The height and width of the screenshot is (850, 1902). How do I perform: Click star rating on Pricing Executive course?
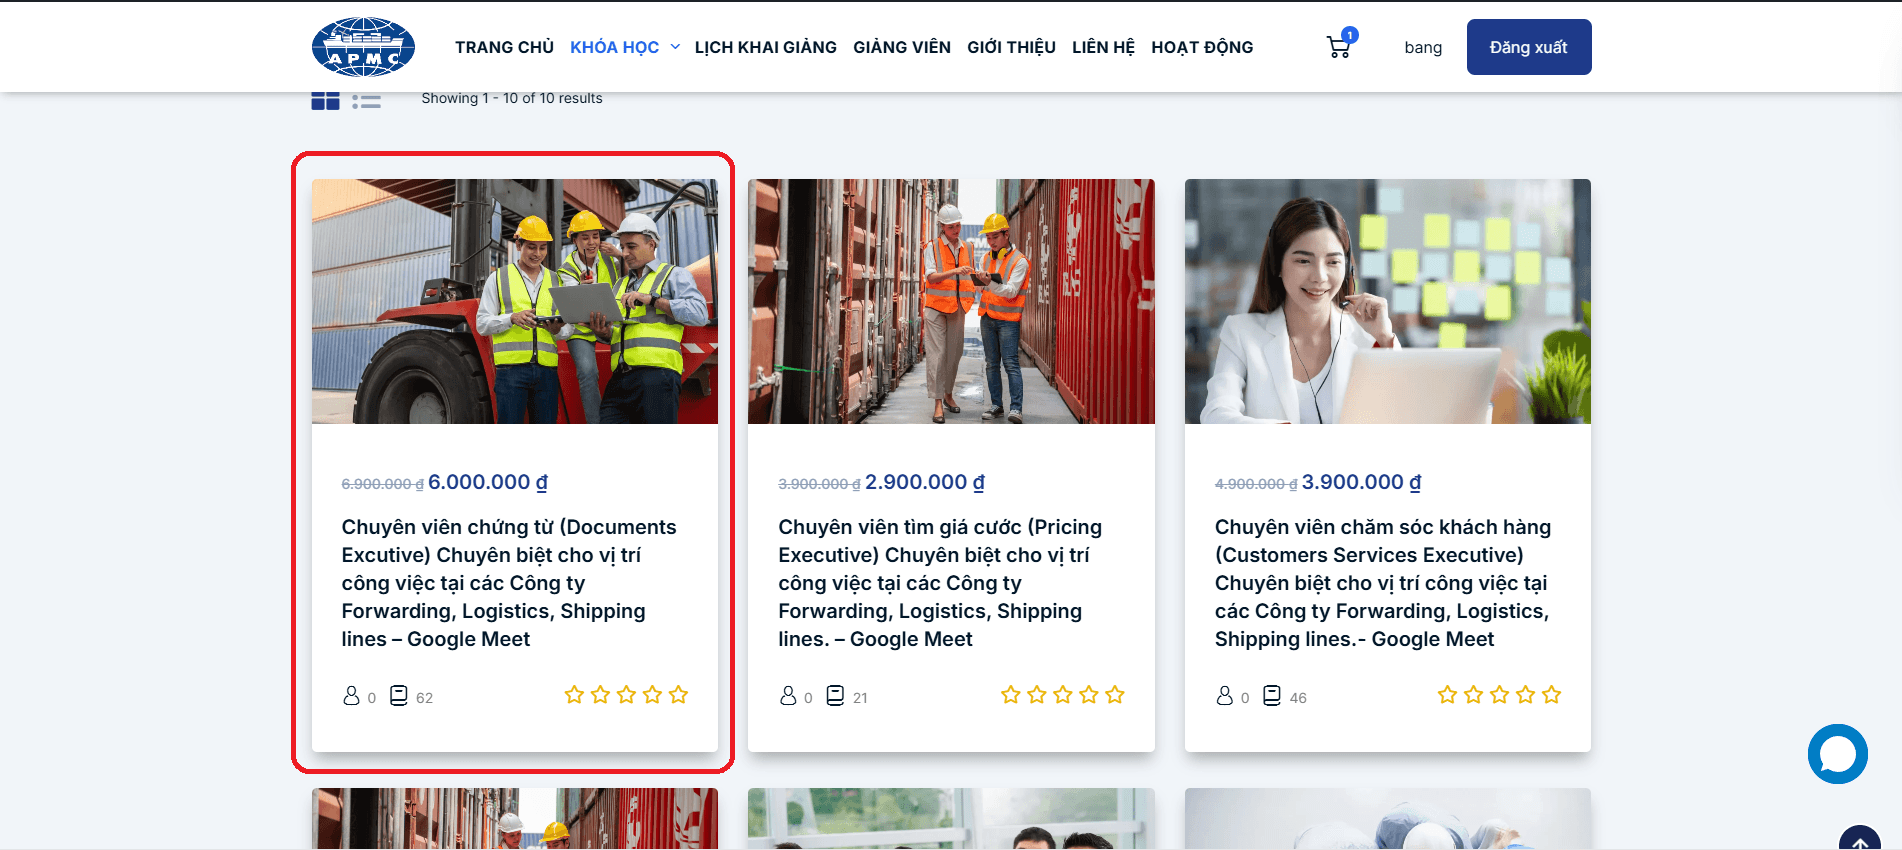pos(1062,695)
